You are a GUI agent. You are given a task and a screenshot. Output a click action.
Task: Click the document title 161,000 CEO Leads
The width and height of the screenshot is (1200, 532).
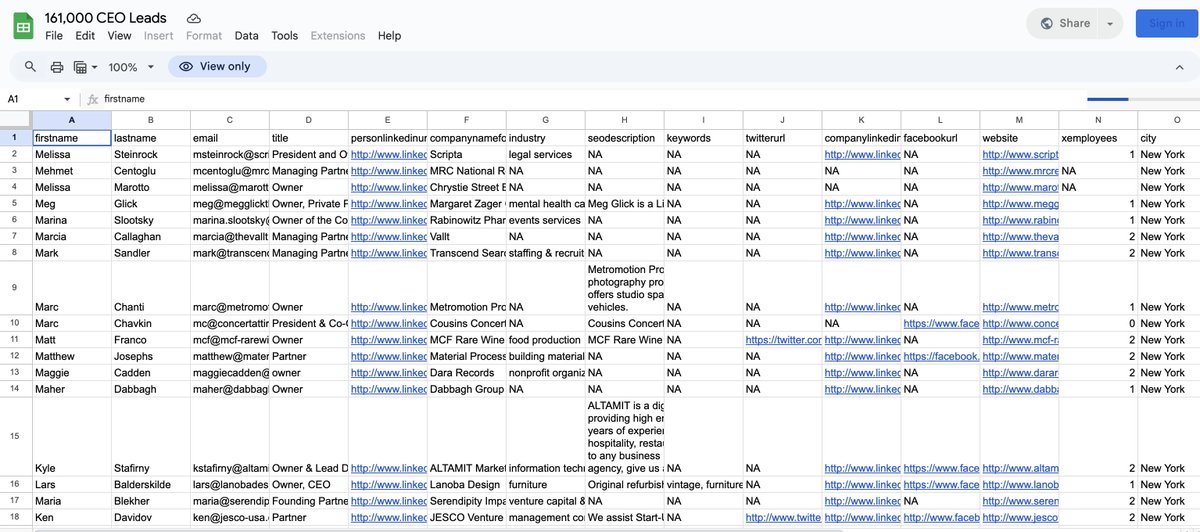(106, 18)
